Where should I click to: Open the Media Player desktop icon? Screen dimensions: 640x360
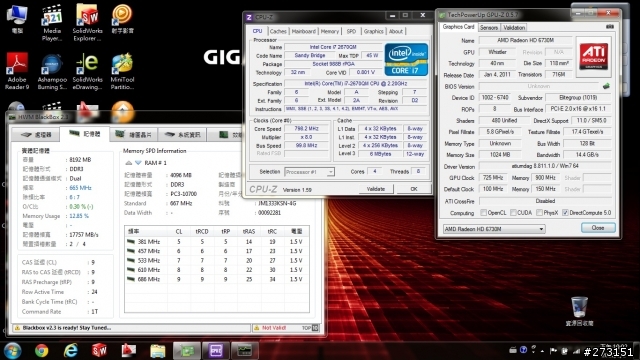[x=52, y=22]
